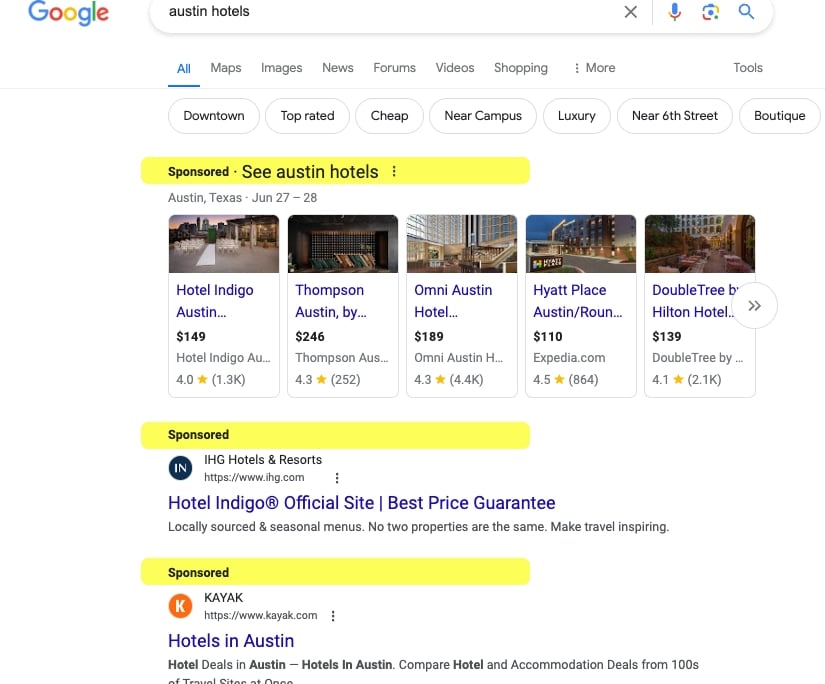825x684 pixels.
Task: Apply the Near Campus filter chip
Action: tap(483, 116)
